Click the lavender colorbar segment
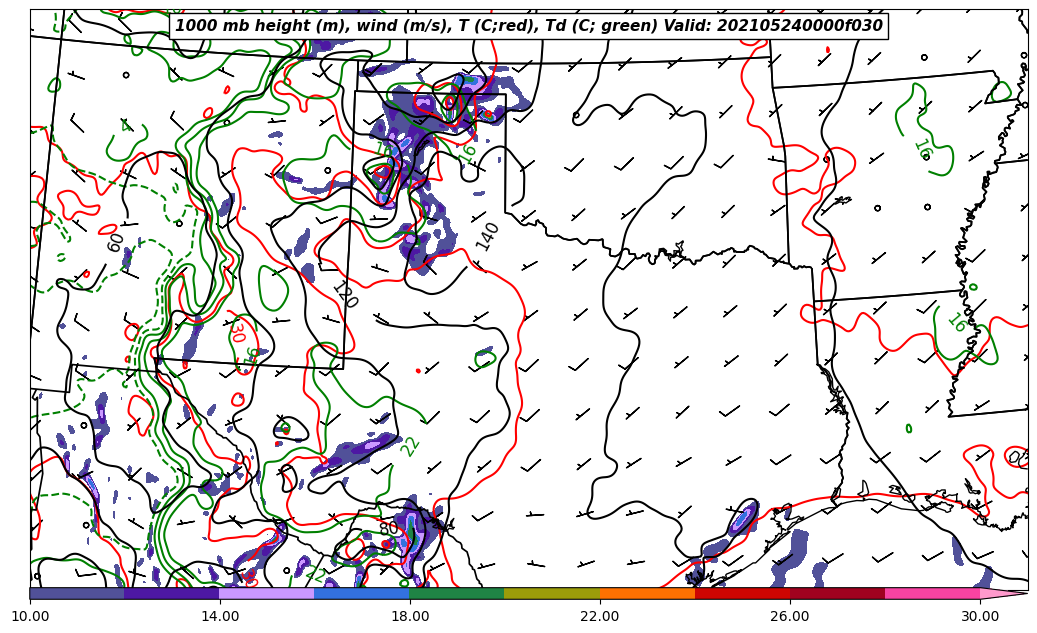The width and height of the screenshot is (1037, 633). click(266, 593)
